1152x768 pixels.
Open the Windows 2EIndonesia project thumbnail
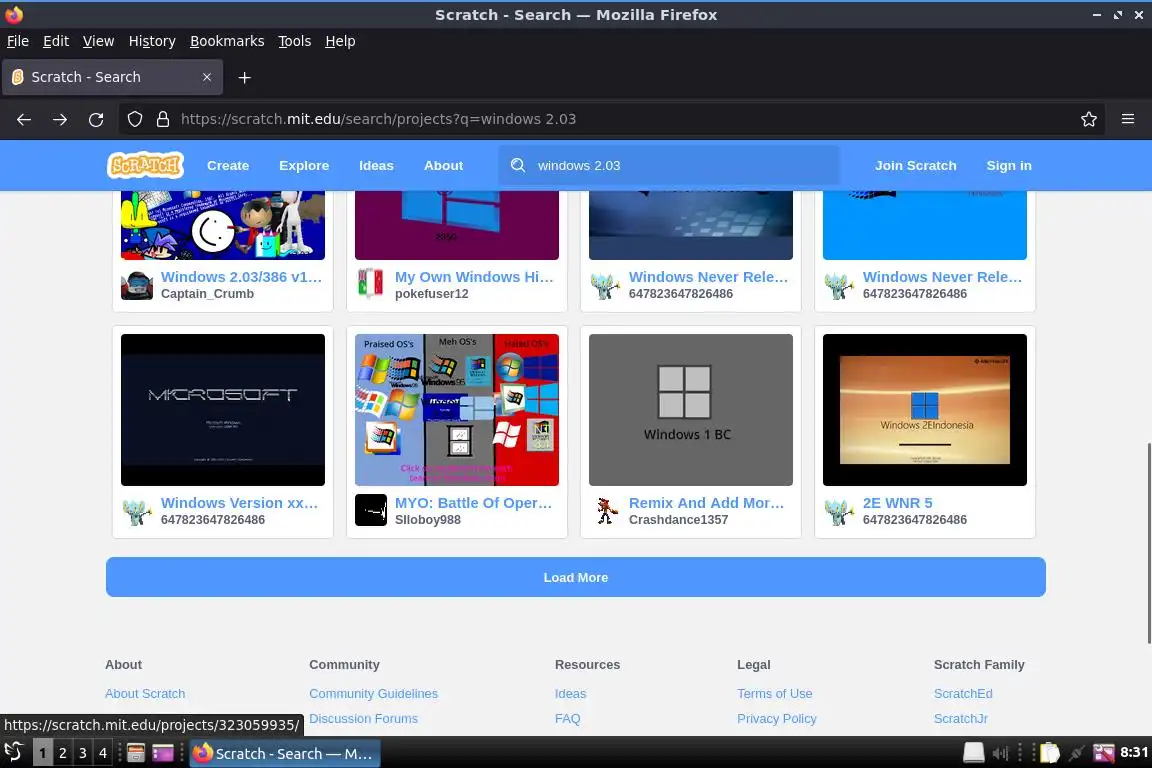point(924,409)
